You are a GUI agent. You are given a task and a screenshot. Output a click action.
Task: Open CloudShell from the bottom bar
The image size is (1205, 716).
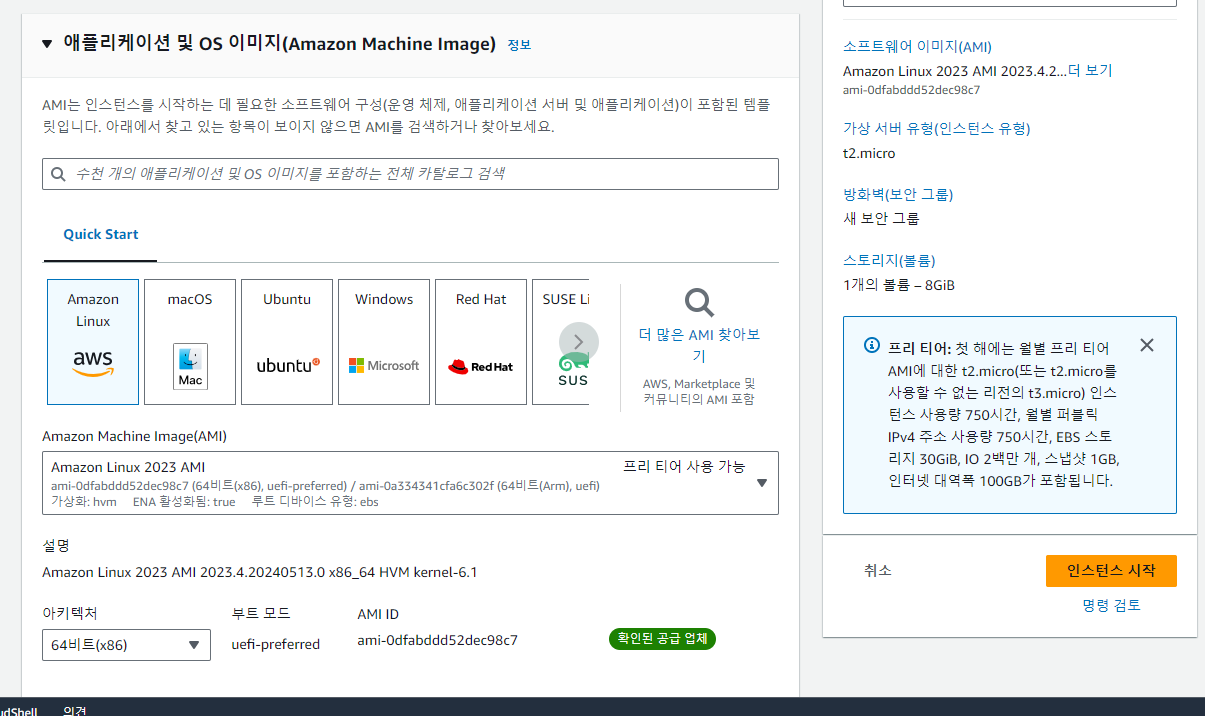[x=19, y=711]
